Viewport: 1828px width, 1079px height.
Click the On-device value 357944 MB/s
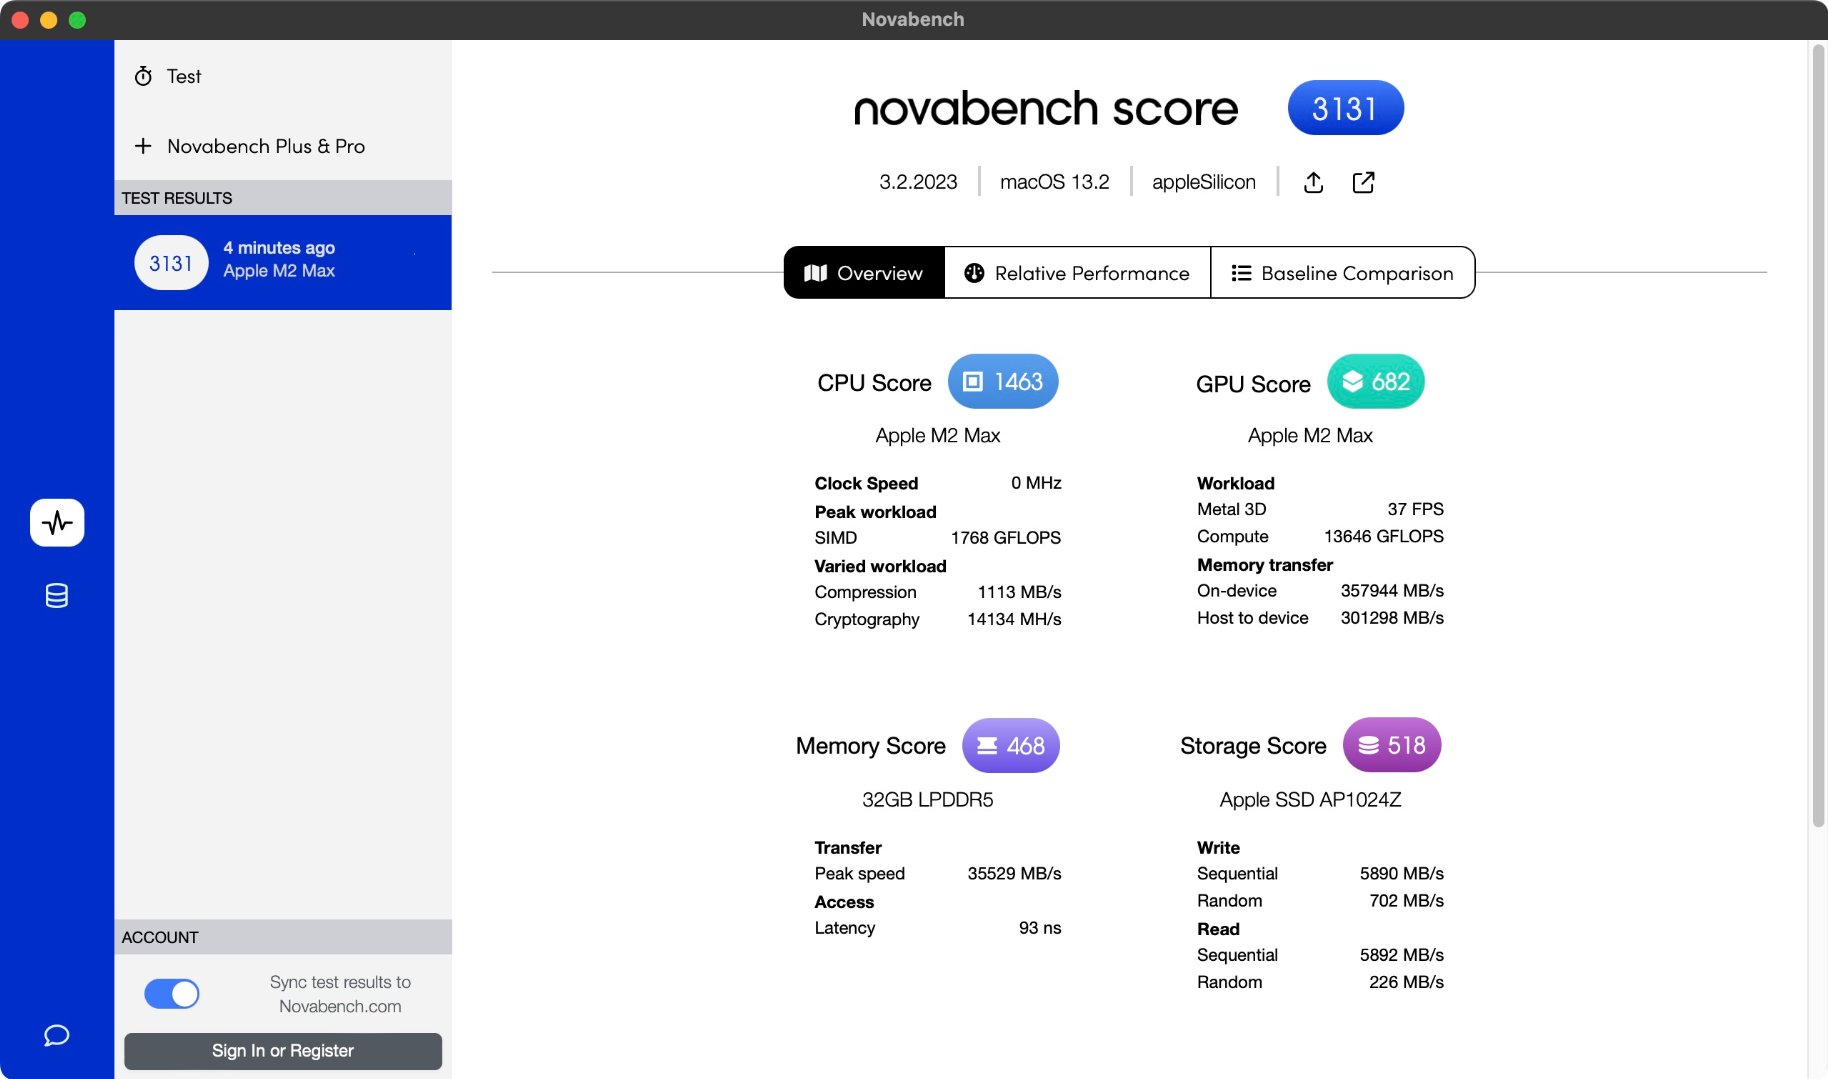point(1392,591)
